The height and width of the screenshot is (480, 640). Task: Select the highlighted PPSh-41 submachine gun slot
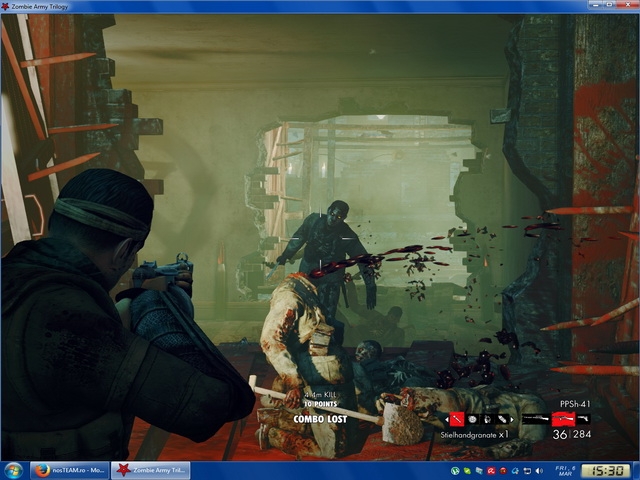[563, 419]
